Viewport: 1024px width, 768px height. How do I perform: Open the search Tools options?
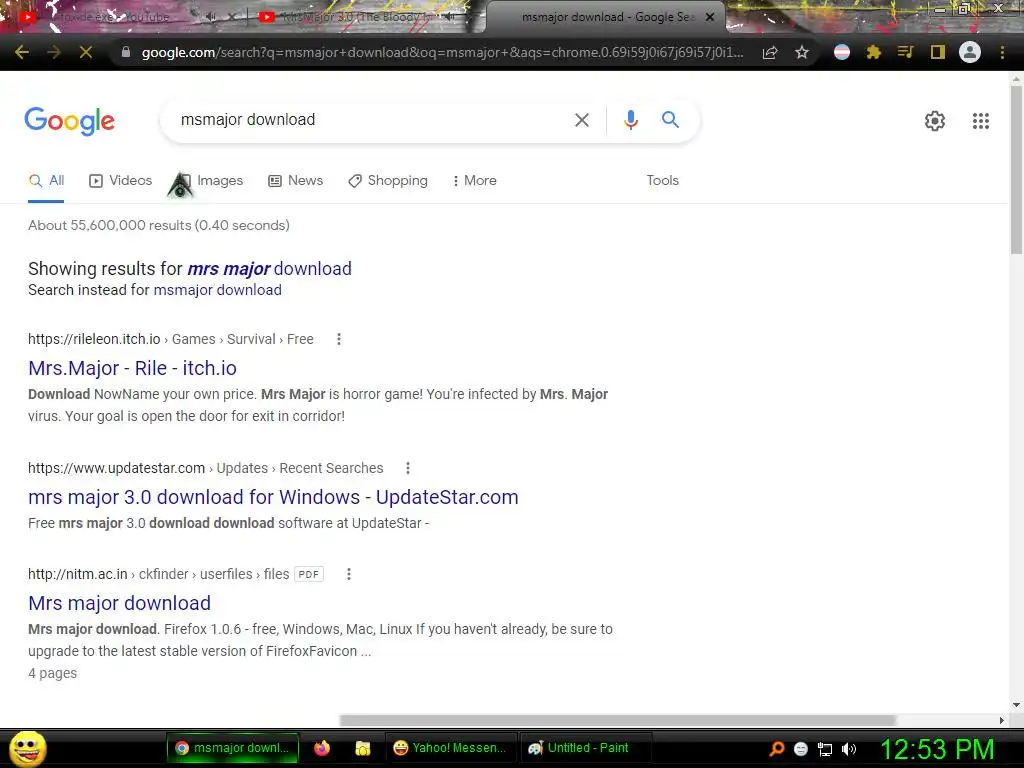point(662,180)
